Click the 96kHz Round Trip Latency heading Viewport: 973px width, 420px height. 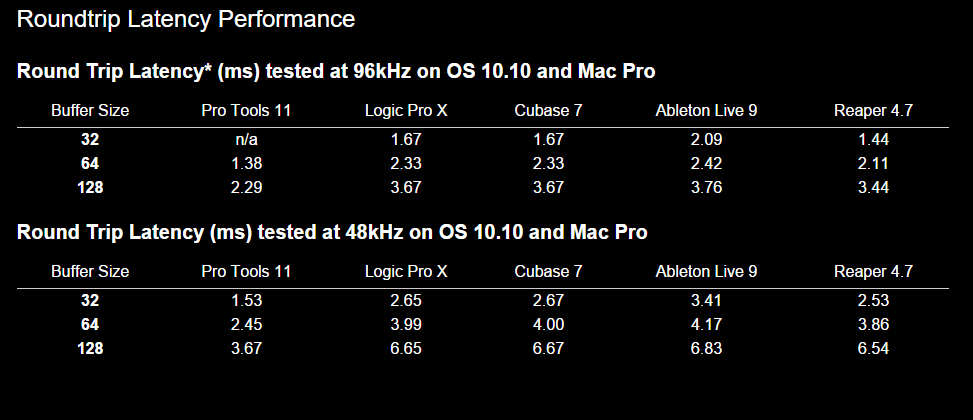click(336, 71)
